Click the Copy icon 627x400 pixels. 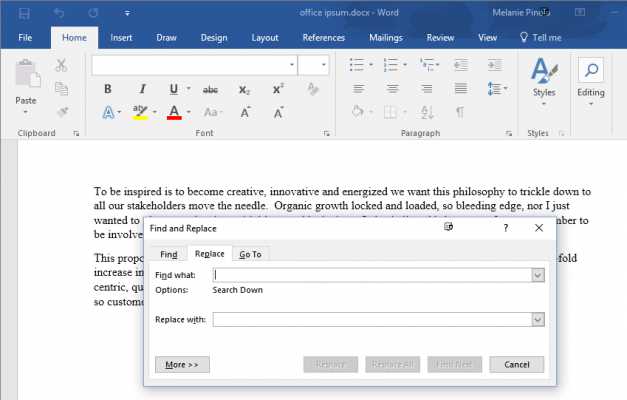tap(61, 88)
